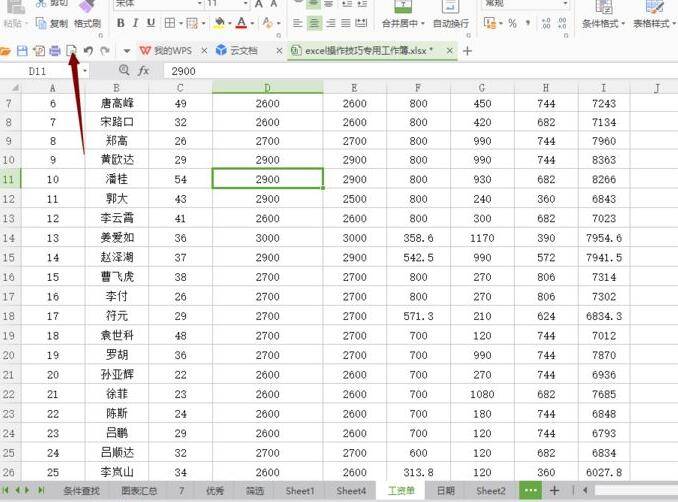Click the Print icon in quick toolbar

[x=55, y=50]
